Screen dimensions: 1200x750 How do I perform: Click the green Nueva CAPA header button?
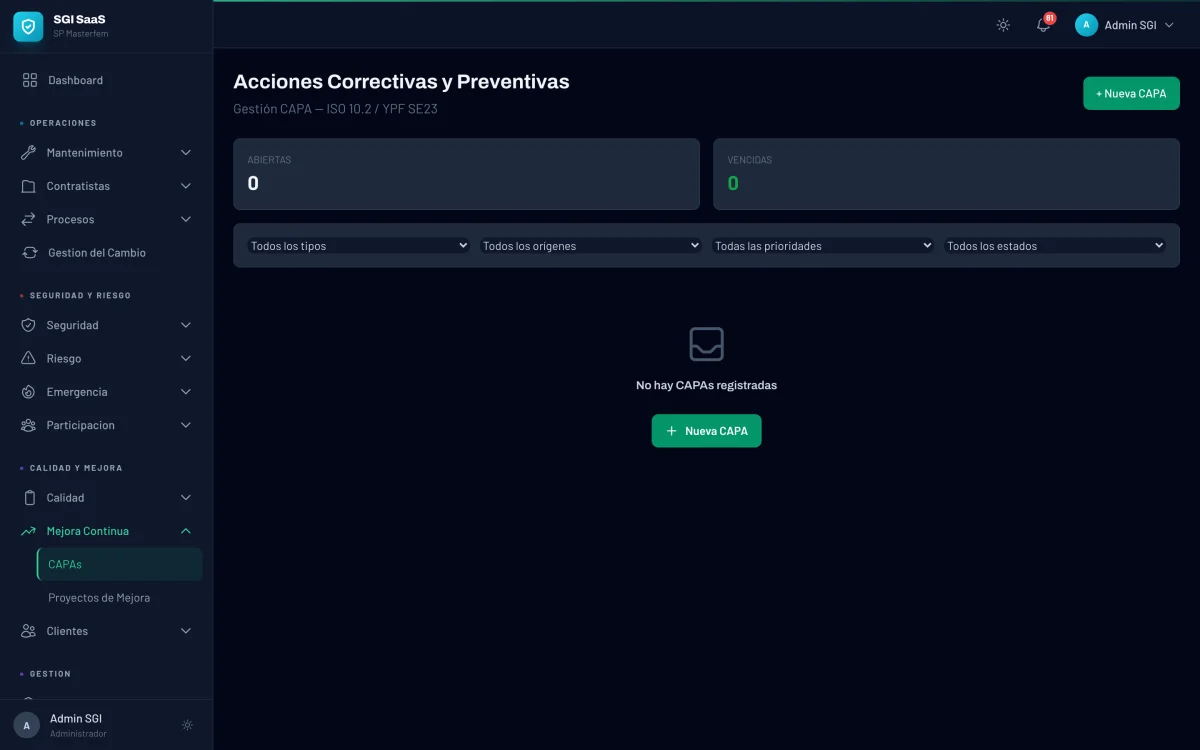click(1131, 92)
